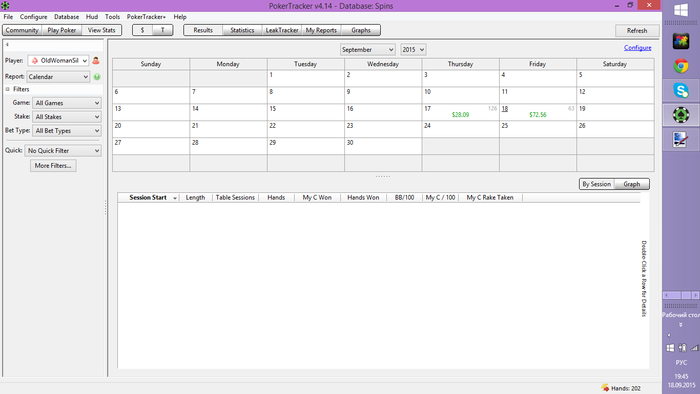Select September 17 showing $28.09
This screenshot has height=394, width=700.
click(460, 112)
